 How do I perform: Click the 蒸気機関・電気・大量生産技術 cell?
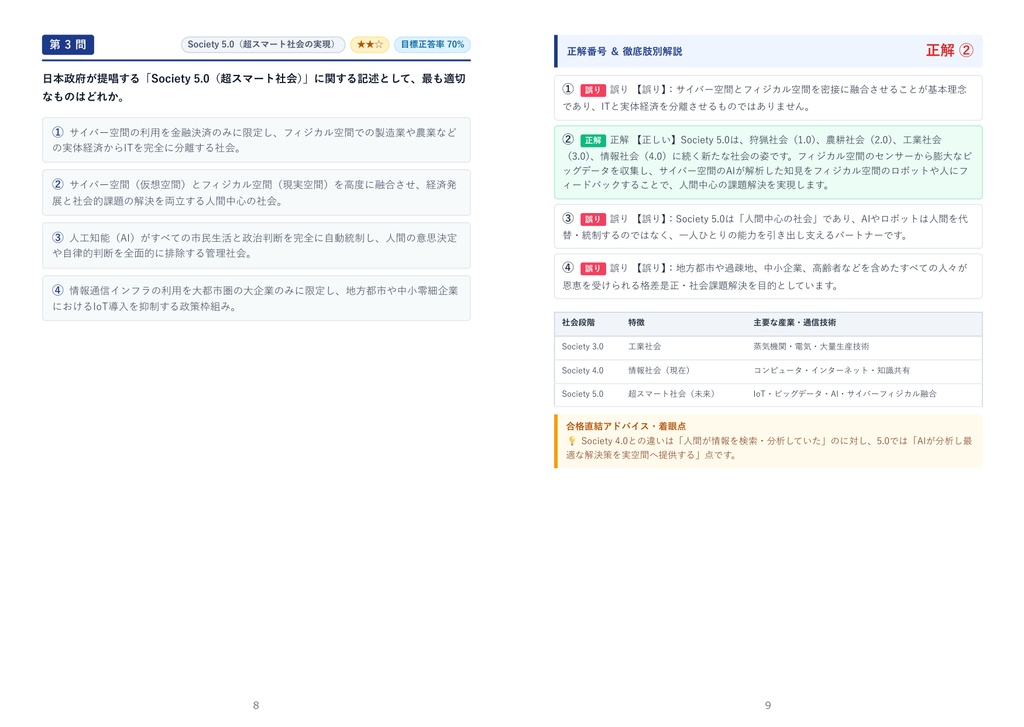[x=811, y=347]
